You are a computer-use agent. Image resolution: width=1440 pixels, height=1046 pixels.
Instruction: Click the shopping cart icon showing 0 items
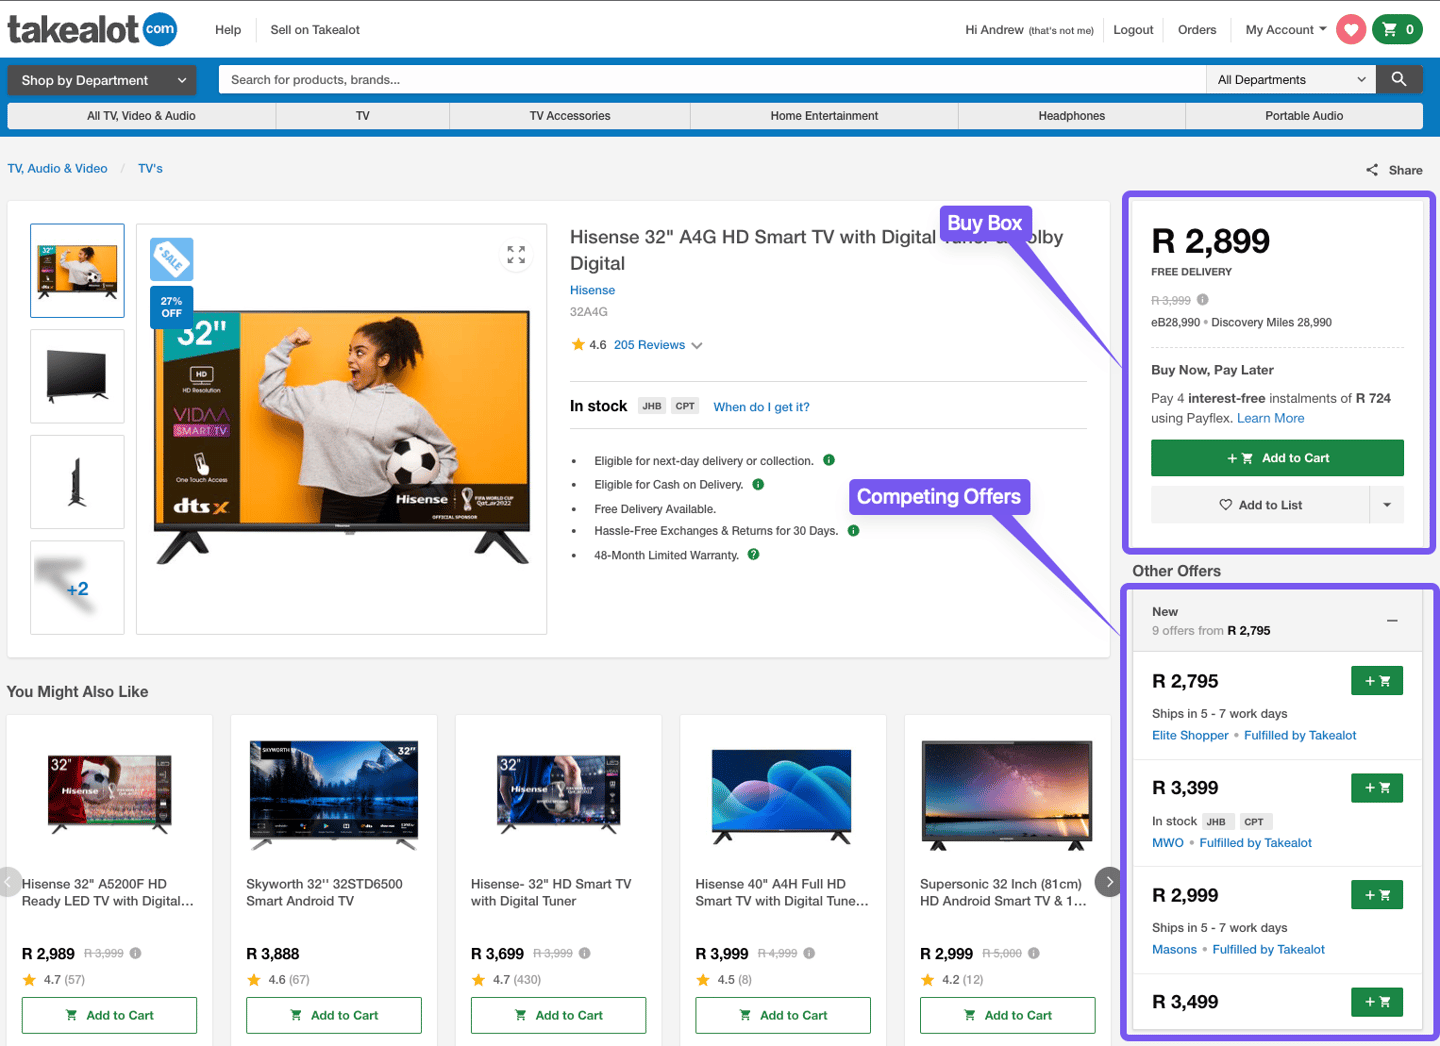1397,29
